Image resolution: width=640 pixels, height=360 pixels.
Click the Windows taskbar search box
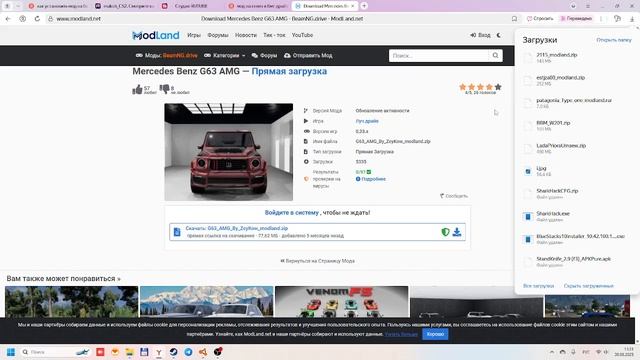pos(55,352)
